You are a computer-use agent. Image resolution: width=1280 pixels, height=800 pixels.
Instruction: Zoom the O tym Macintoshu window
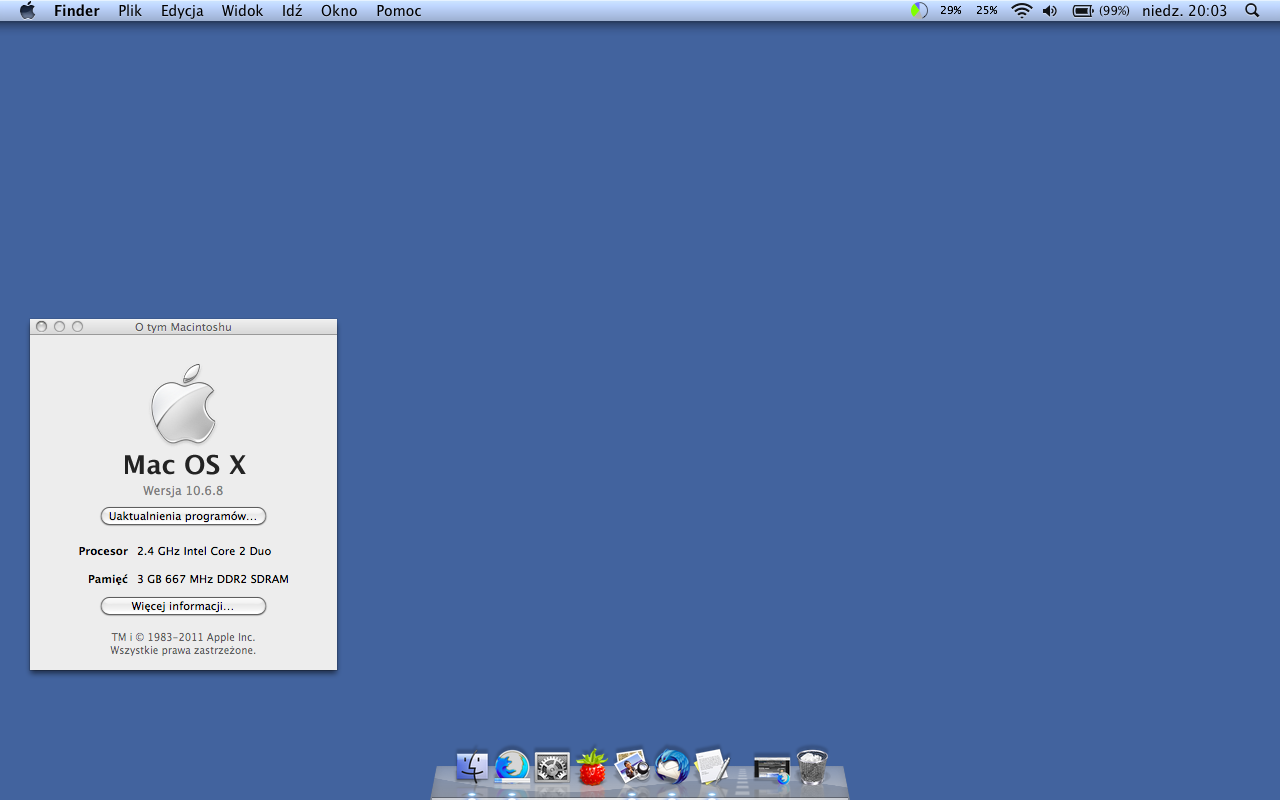point(77,327)
